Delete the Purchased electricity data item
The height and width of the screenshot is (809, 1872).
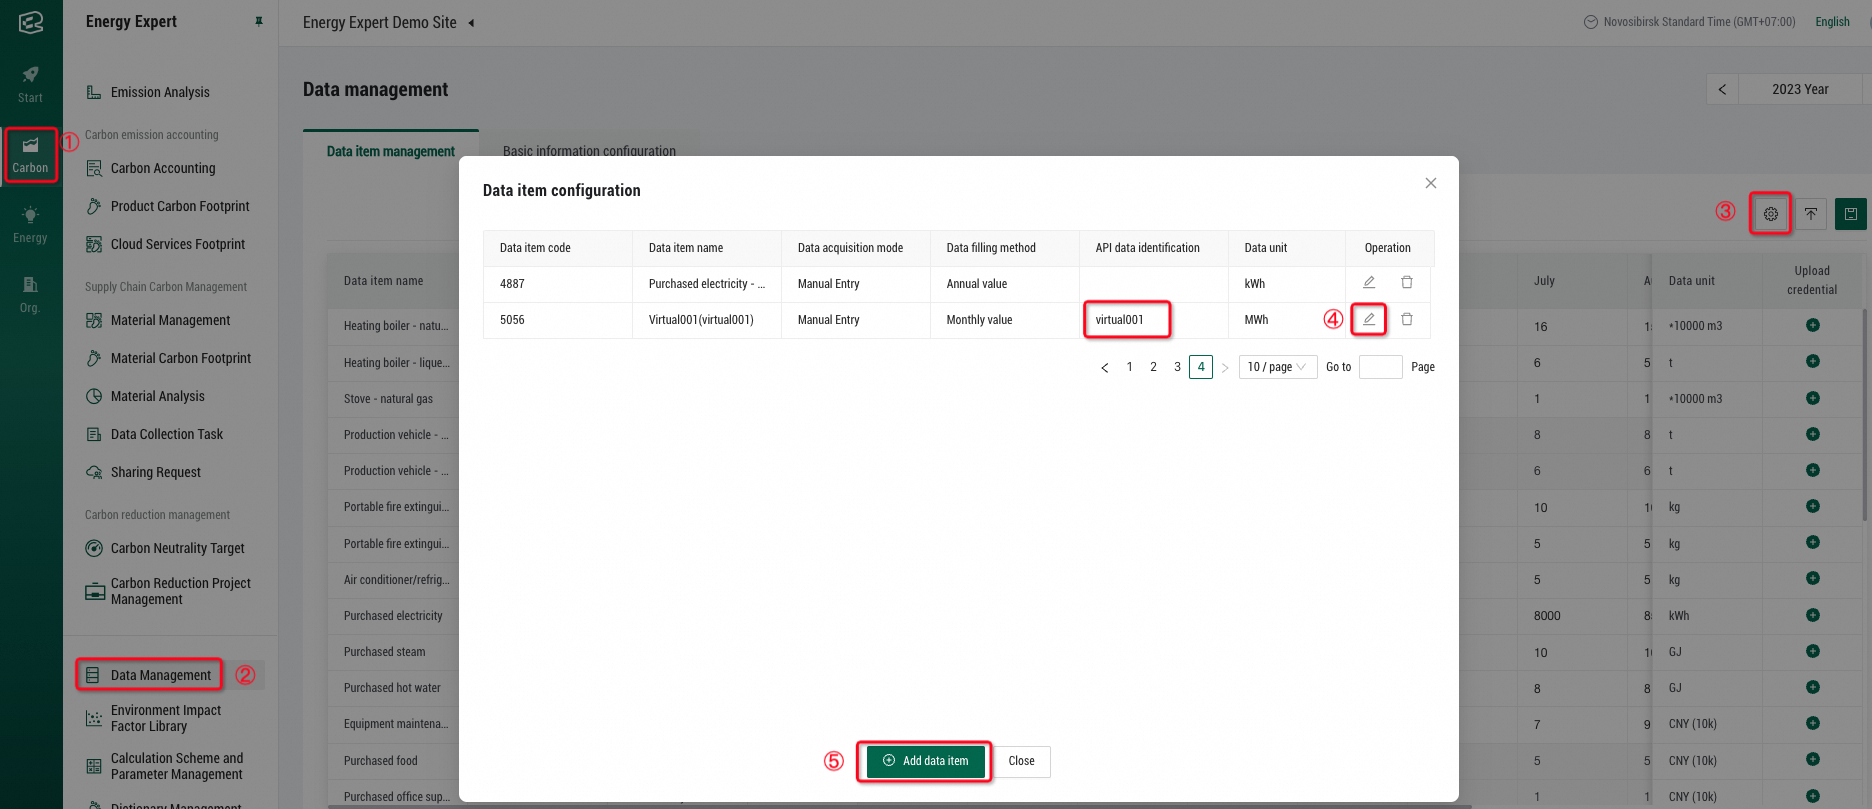pos(1407,283)
